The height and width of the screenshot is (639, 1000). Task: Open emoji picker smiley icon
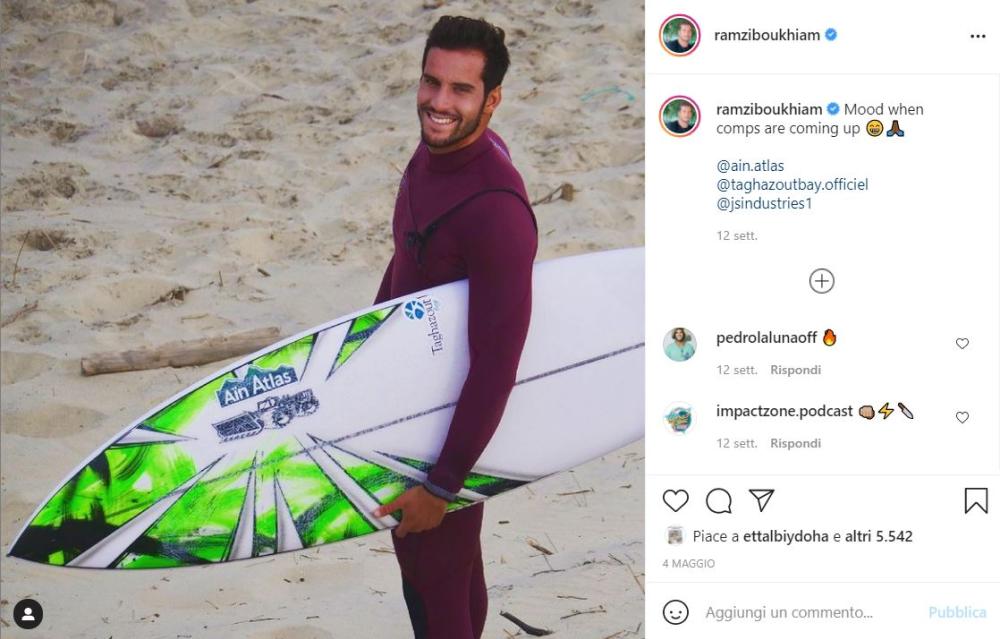click(675, 612)
